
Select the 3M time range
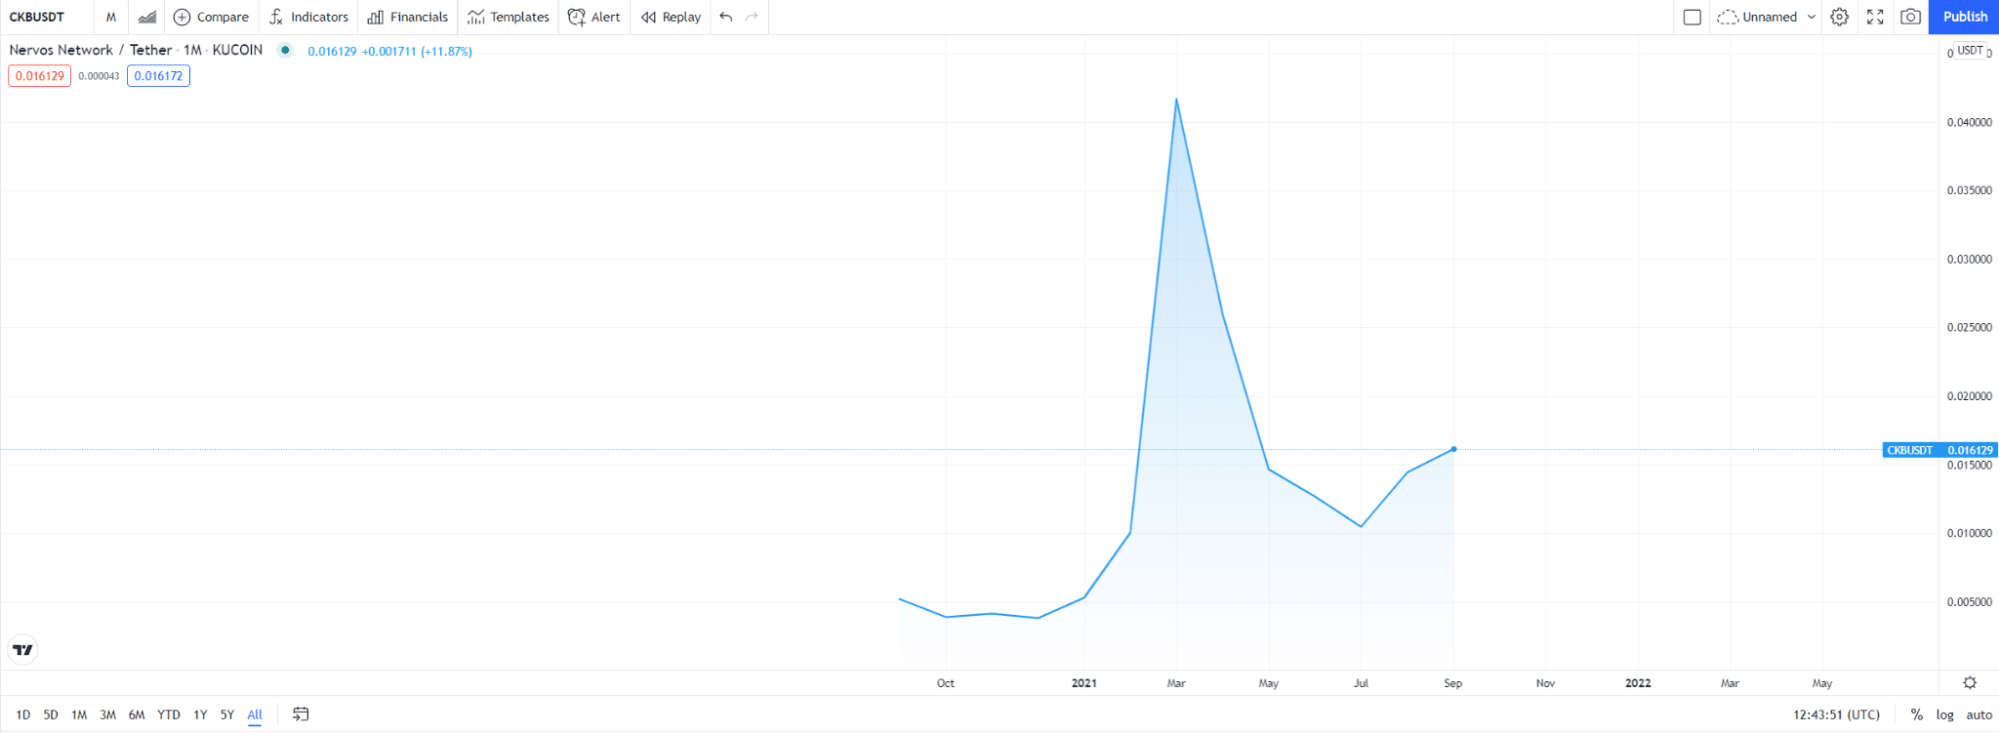click(108, 715)
